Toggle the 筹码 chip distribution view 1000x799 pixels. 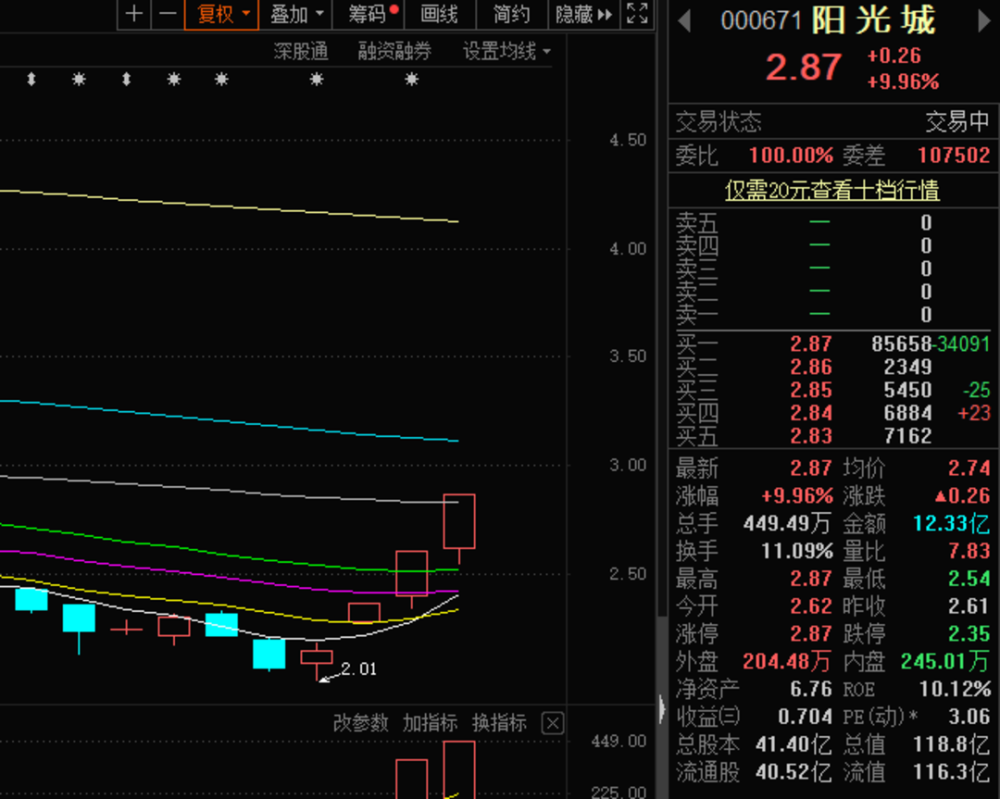click(x=367, y=14)
